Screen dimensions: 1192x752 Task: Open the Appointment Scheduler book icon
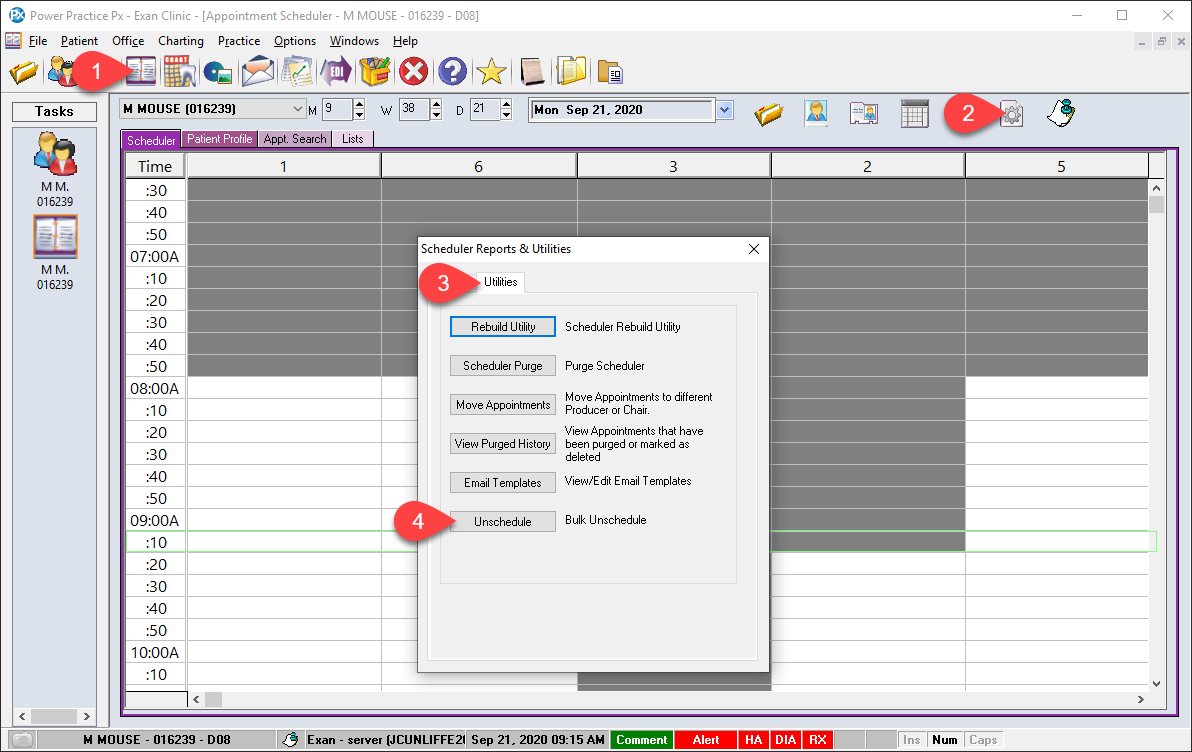pos(141,72)
